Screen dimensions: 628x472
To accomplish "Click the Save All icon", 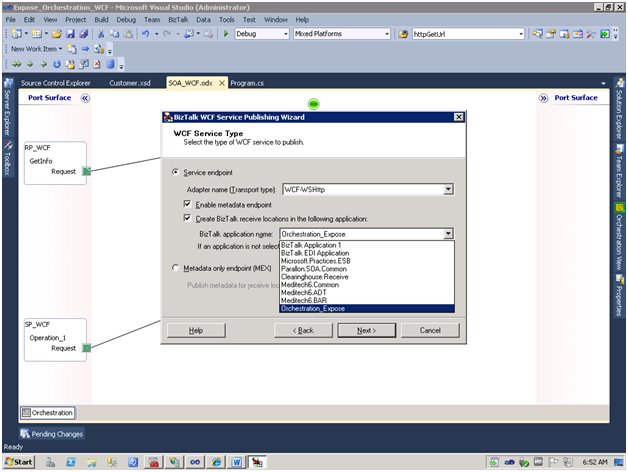I will [x=83, y=34].
